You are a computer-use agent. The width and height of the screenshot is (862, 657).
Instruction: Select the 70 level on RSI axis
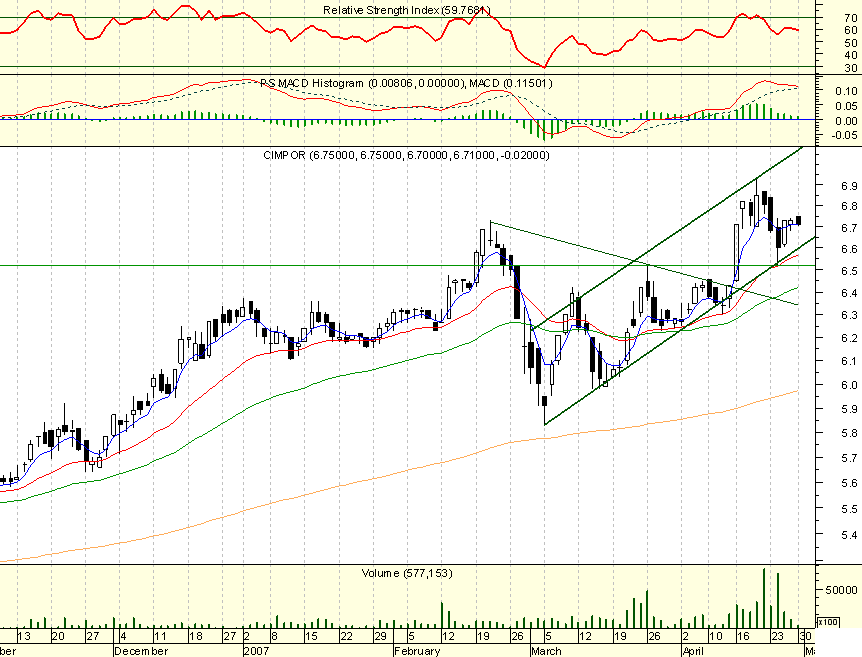[850, 18]
